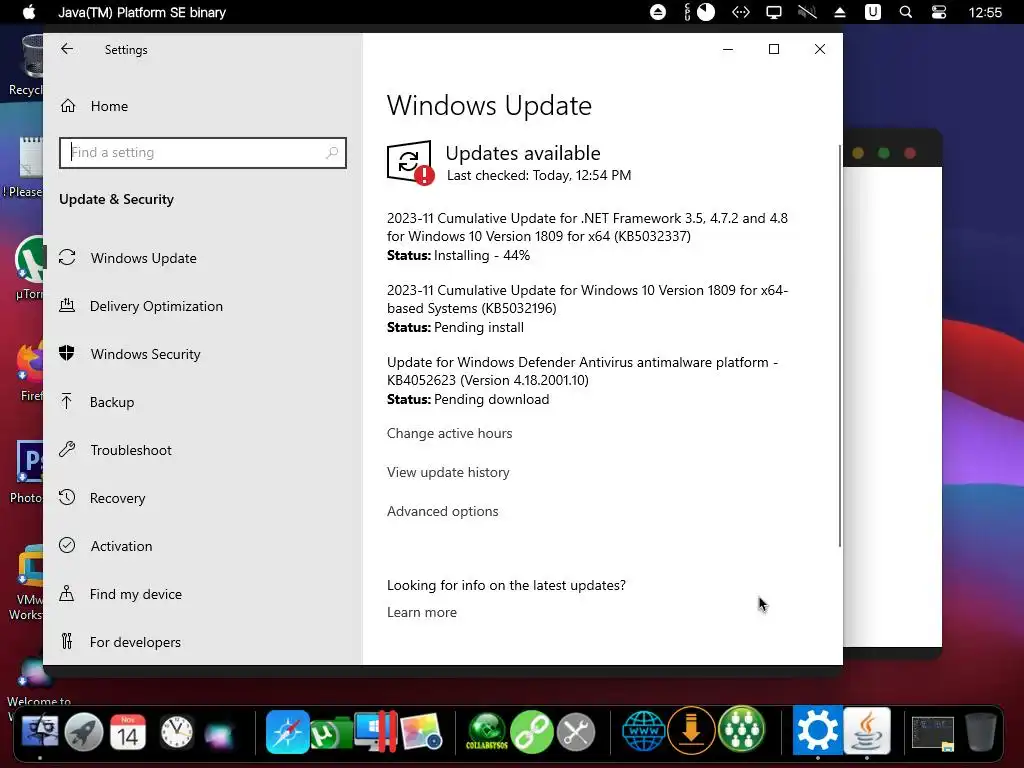Go to Settings Home

pos(109,106)
